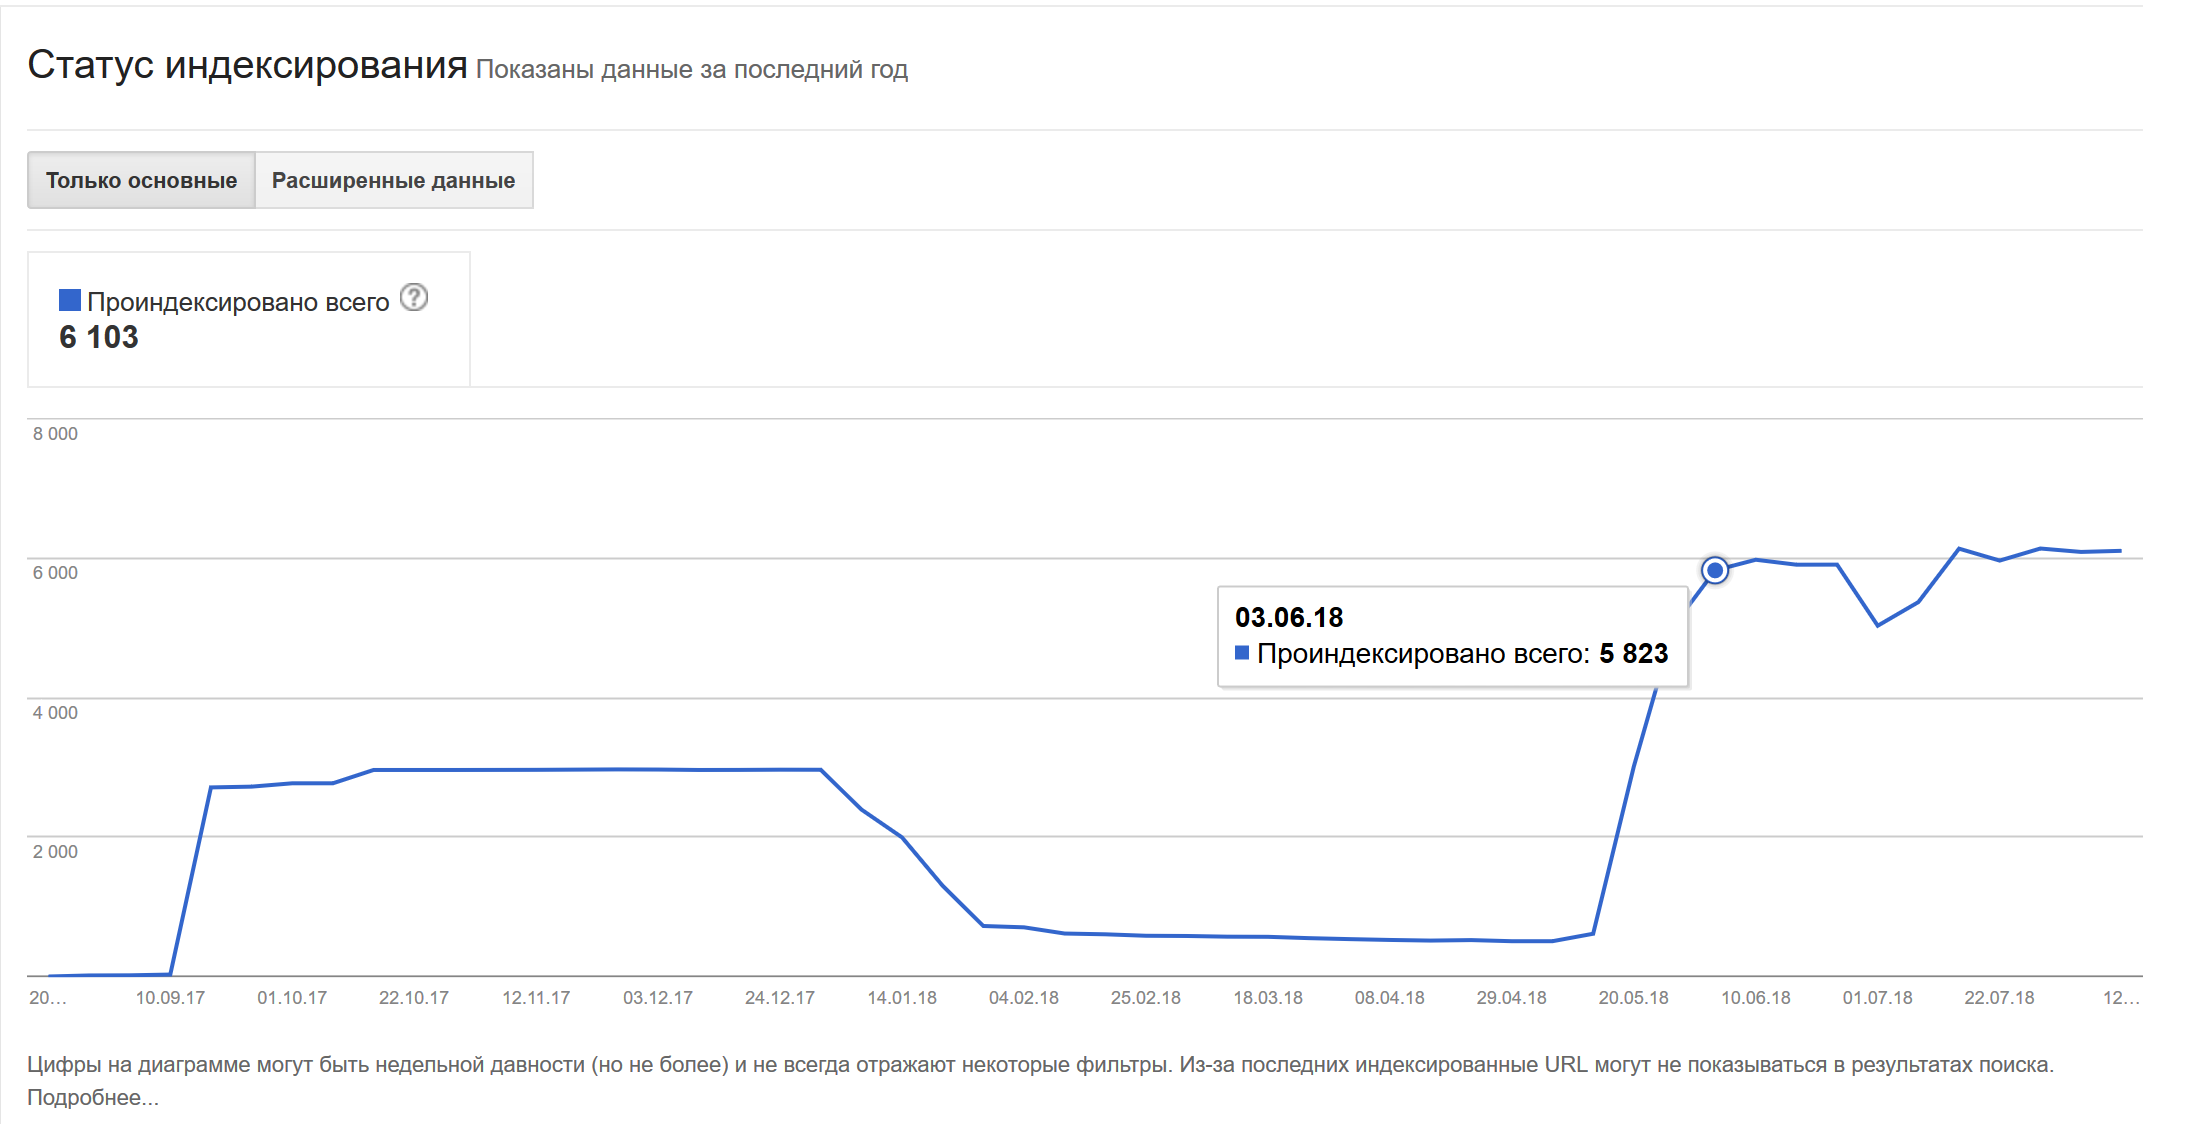Viewport: 2208px width, 1124px height.
Task: Click the tooltip value 5 823
Action: [1633, 653]
